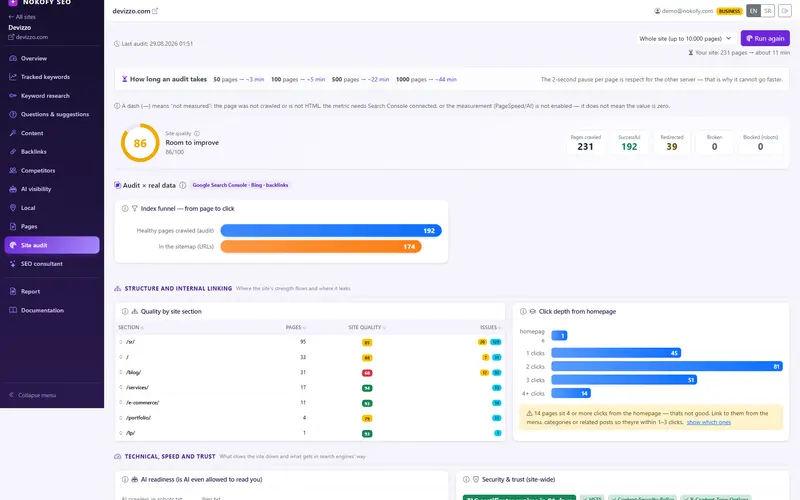Click the hourglass icon beside How long an audit takes
The image size is (800, 500).
[124, 79]
